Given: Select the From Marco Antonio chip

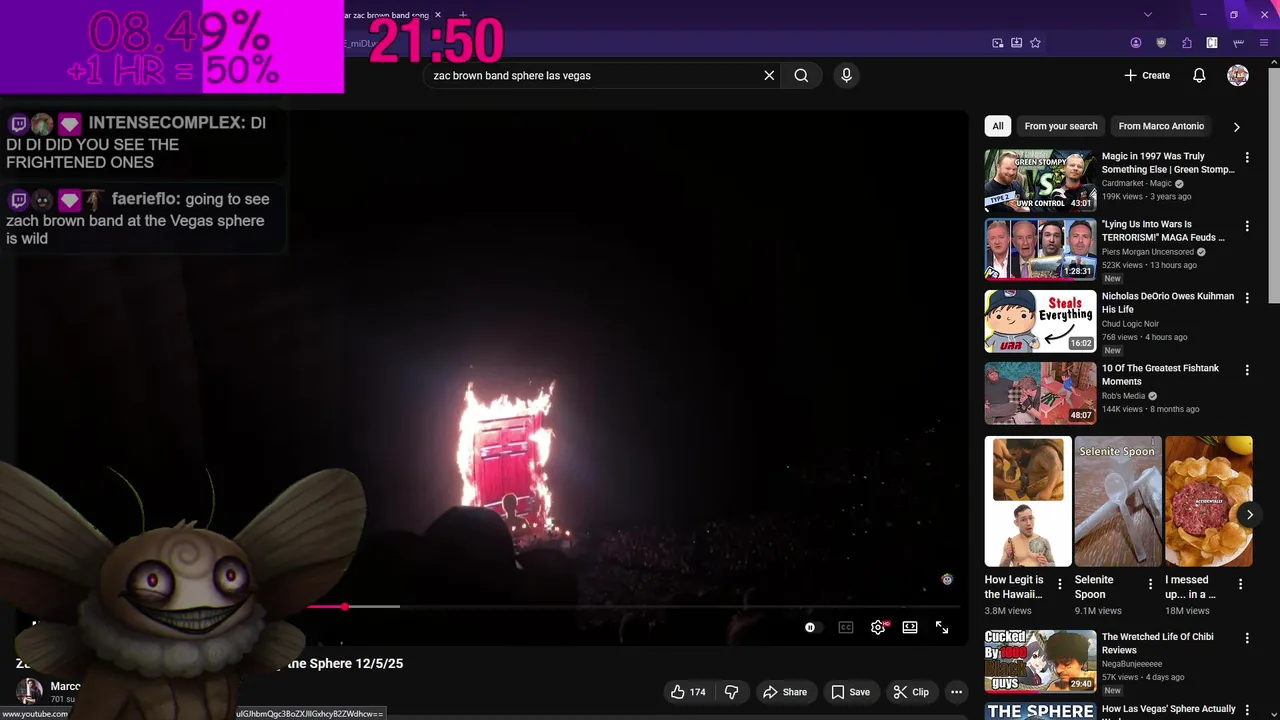Looking at the screenshot, I should click(1161, 126).
